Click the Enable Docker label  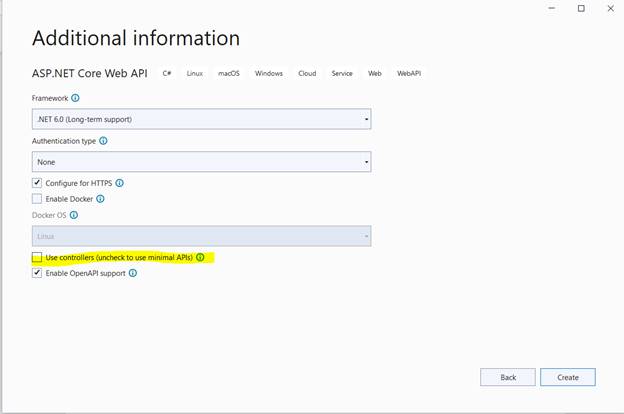pyautogui.click(x=69, y=199)
